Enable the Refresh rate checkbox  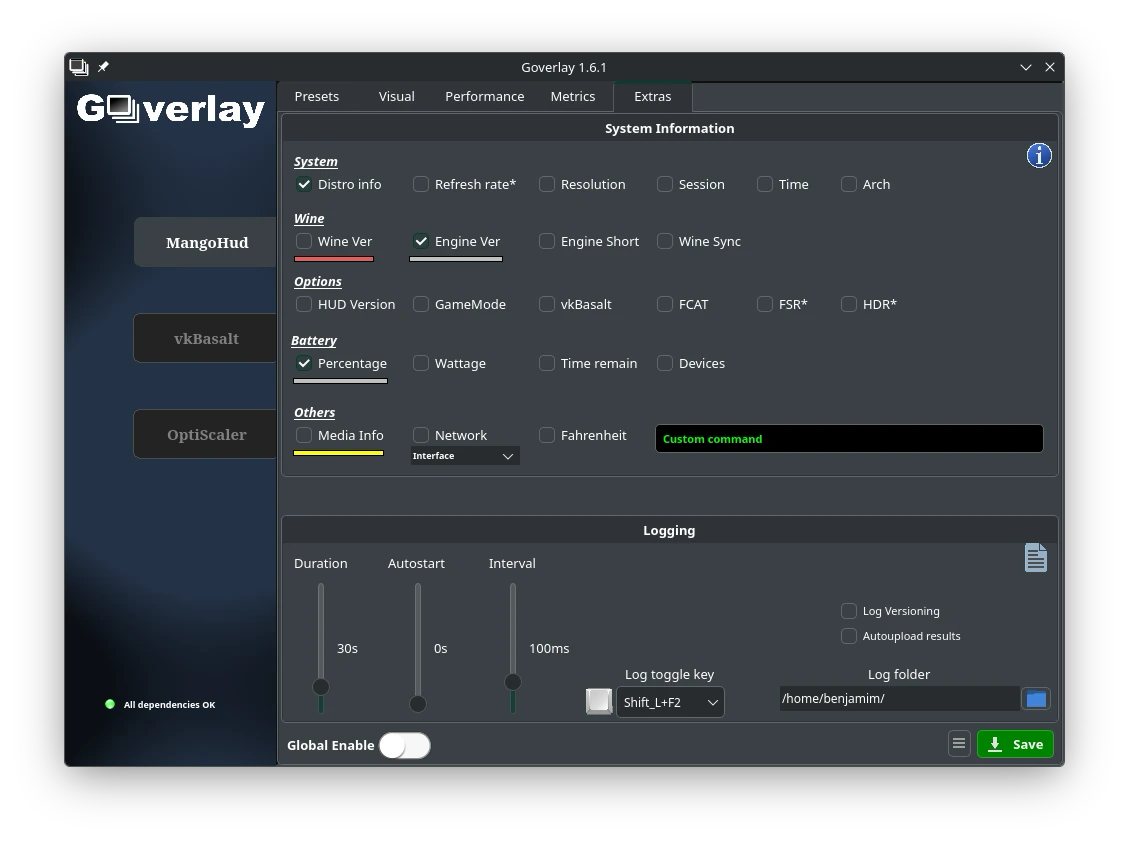(421, 184)
